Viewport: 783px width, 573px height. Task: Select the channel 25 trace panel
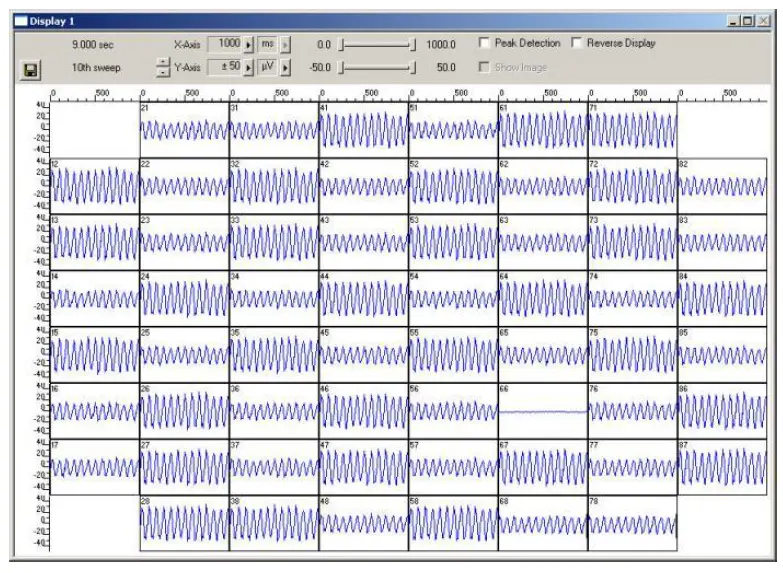click(x=184, y=355)
